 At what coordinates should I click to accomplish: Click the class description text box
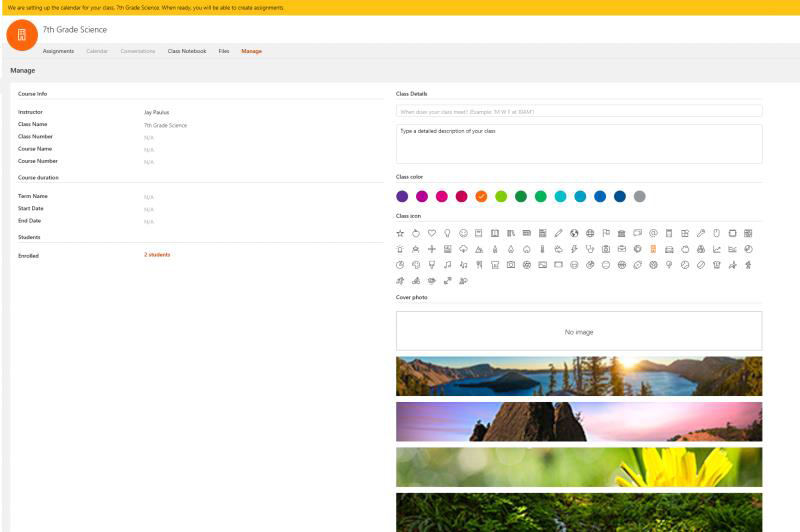579,143
